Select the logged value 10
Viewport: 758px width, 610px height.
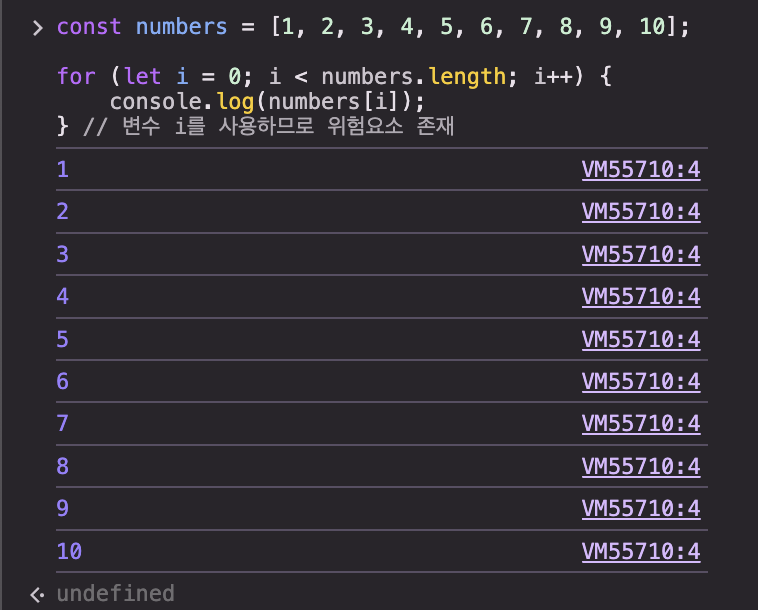click(x=69, y=552)
